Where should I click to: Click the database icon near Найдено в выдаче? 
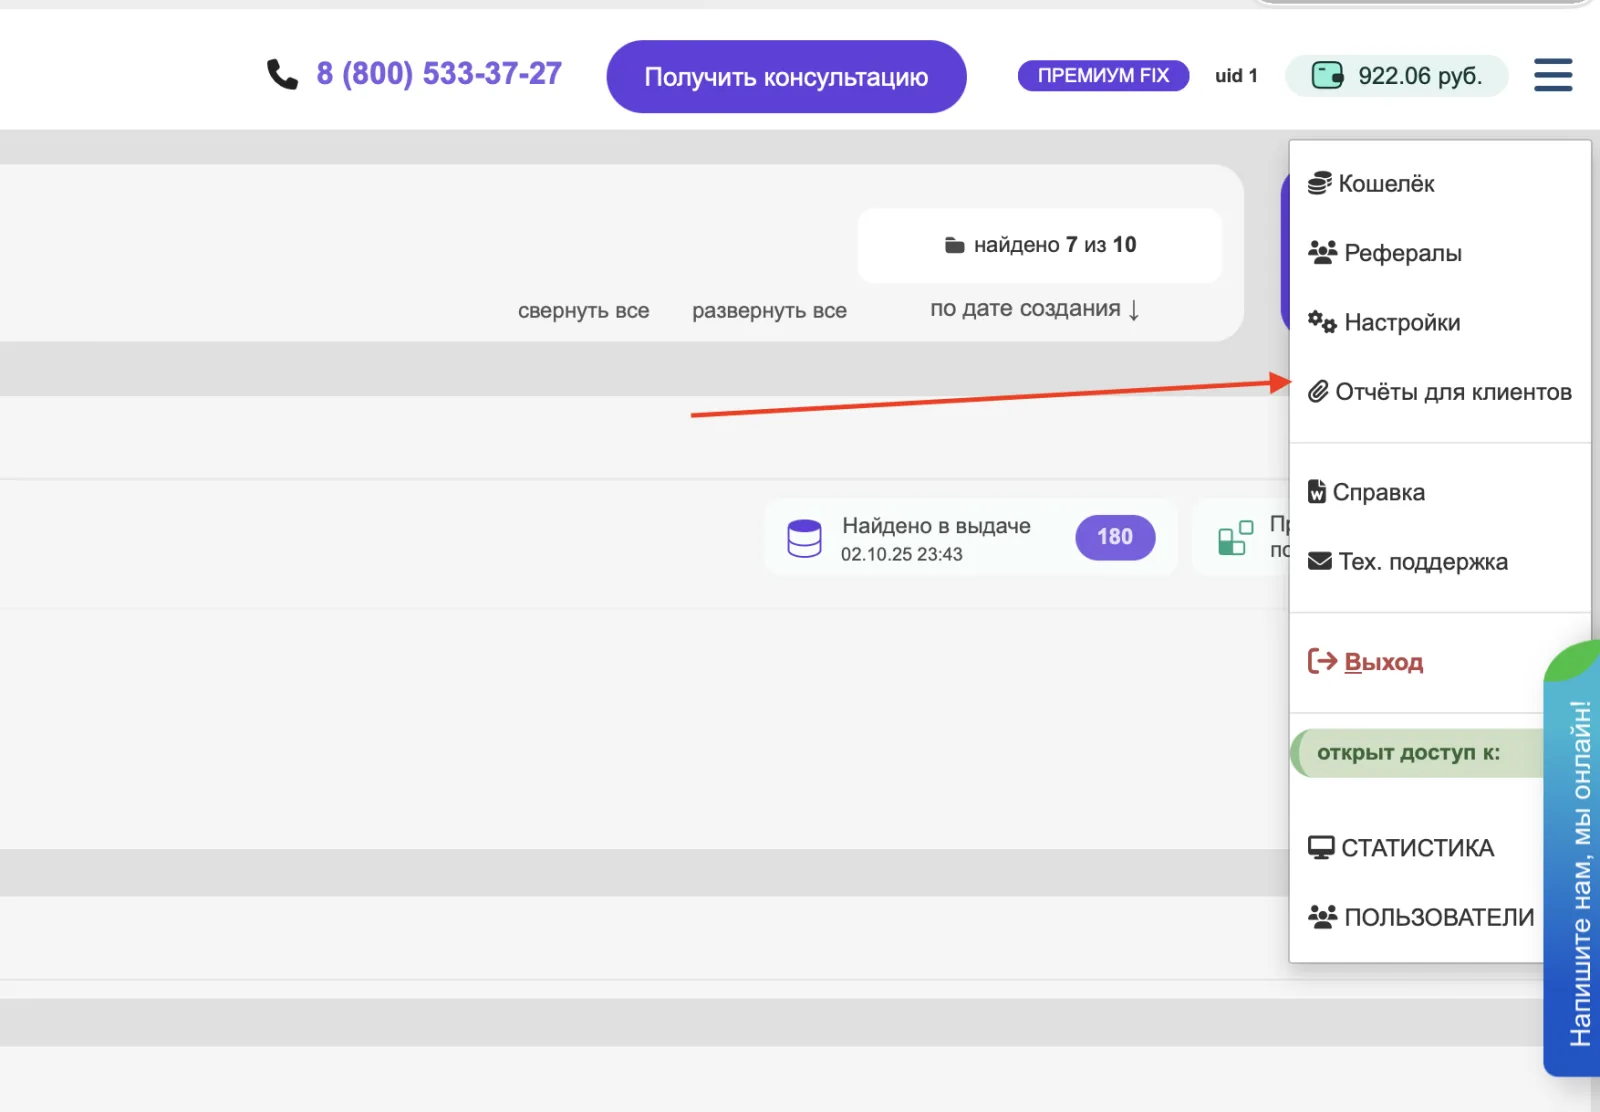pos(804,538)
